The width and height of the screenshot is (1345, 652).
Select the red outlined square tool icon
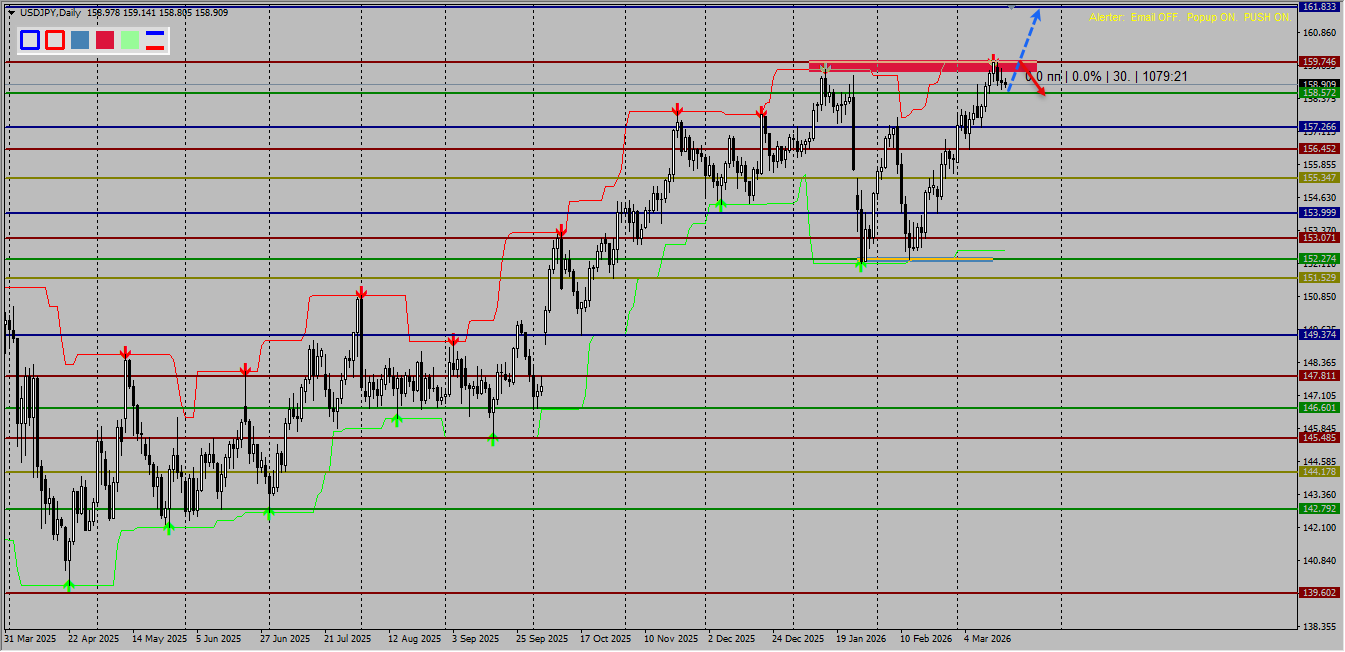point(55,40)
